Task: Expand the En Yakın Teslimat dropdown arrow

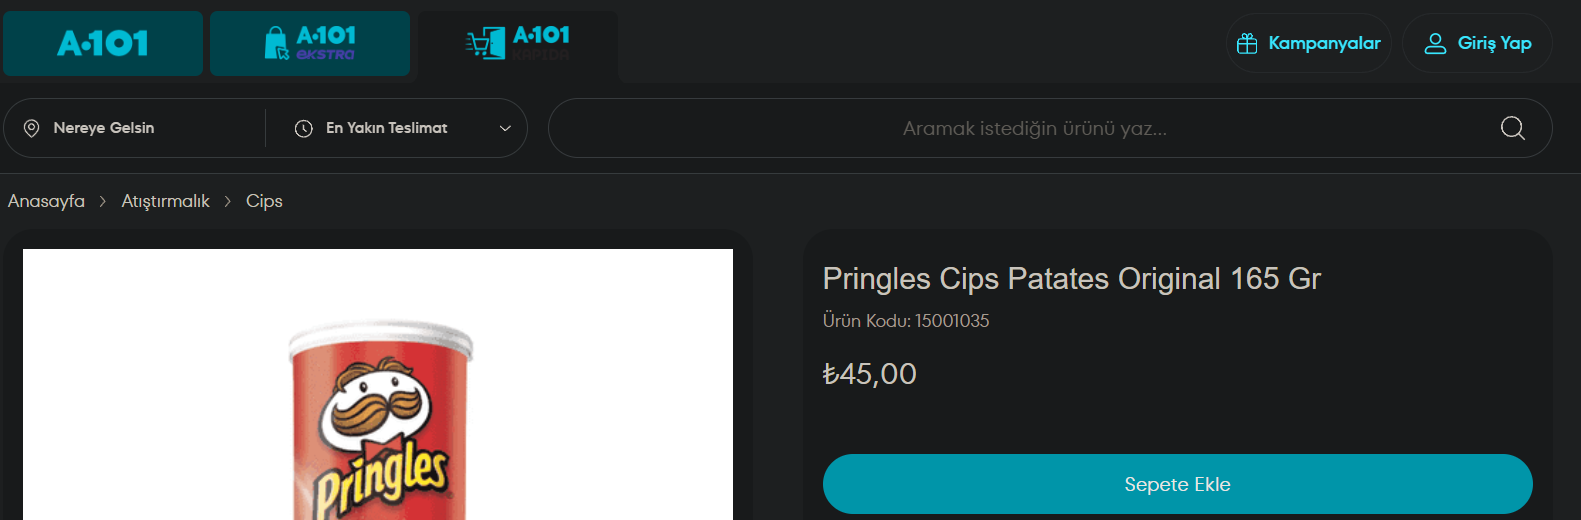Action: [x=505, y=128]
